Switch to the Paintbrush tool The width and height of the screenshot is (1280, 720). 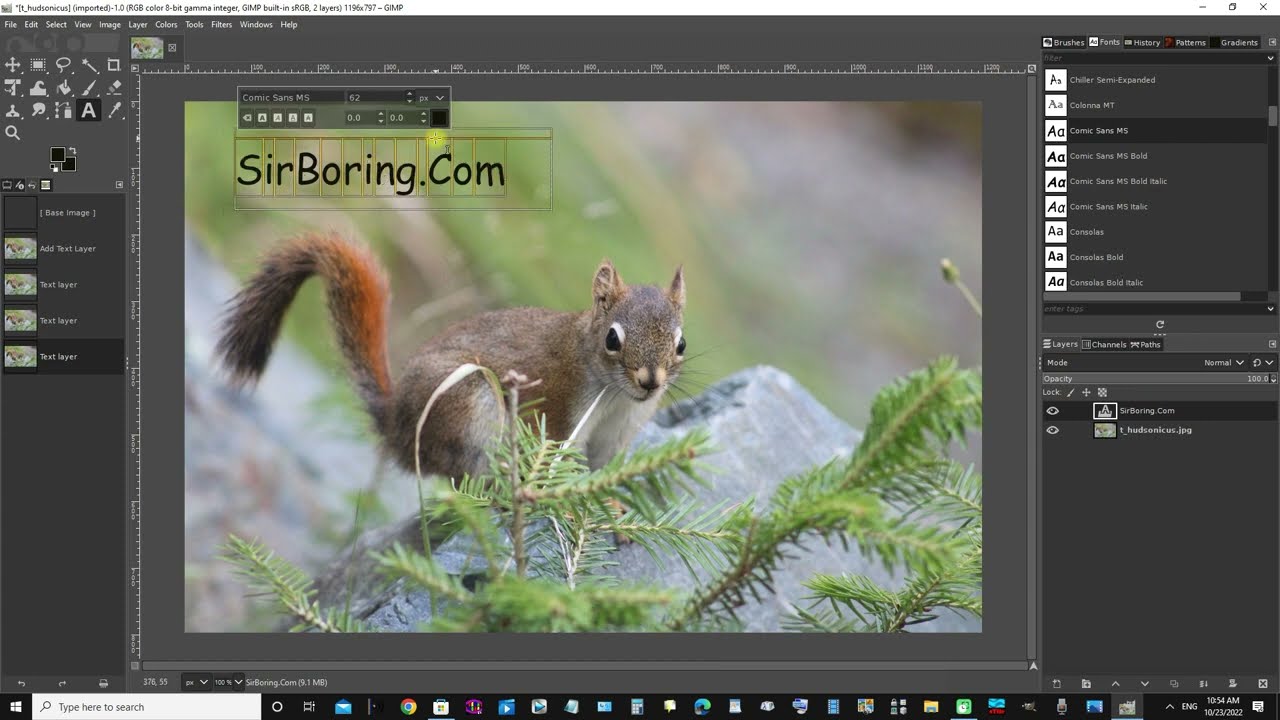tap(89, 88)
